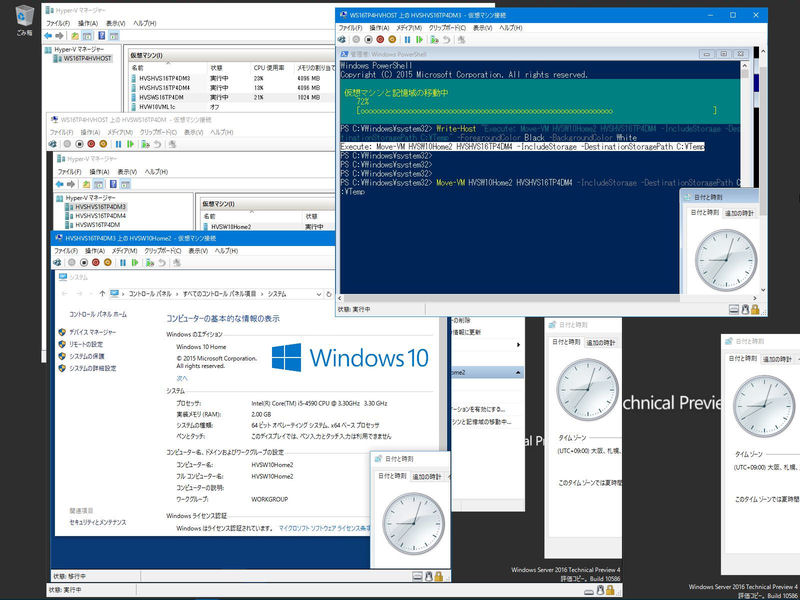
Task: Open セキュリティとメンテナンス link in System window
Action: tap(98, 522)
